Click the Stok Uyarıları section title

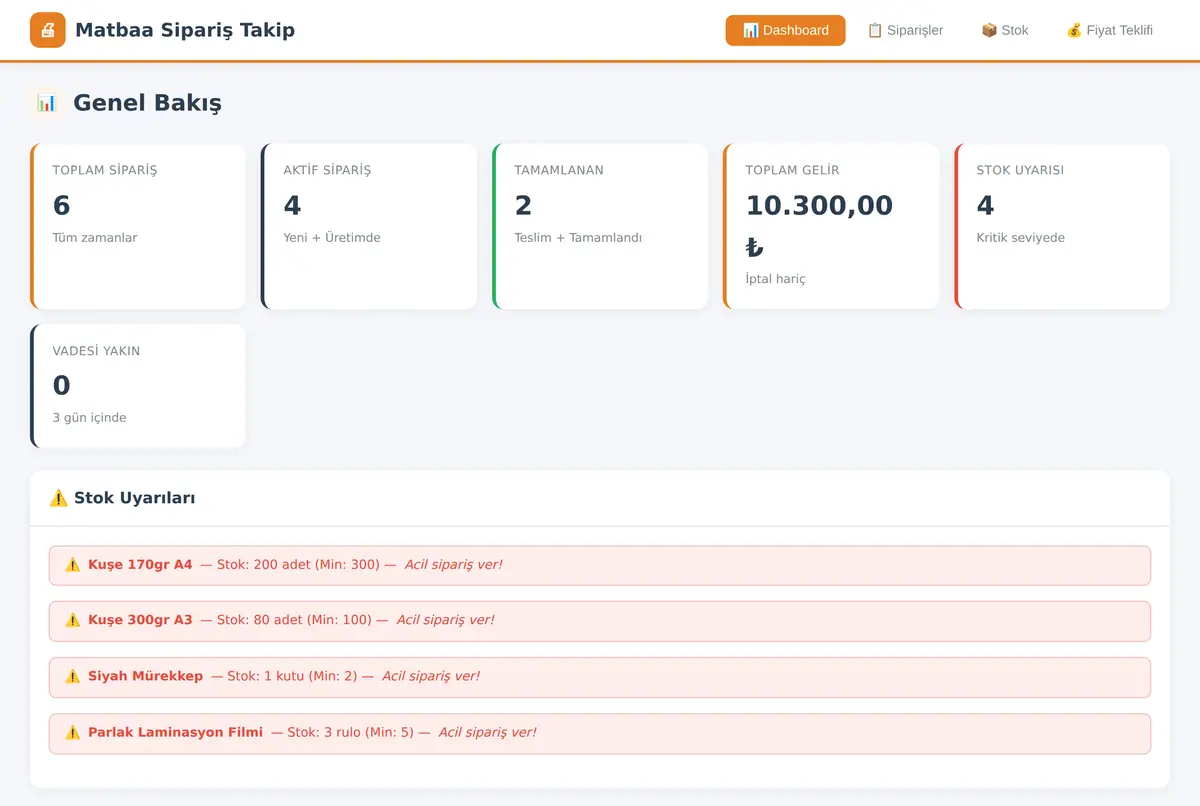[134, 498]
